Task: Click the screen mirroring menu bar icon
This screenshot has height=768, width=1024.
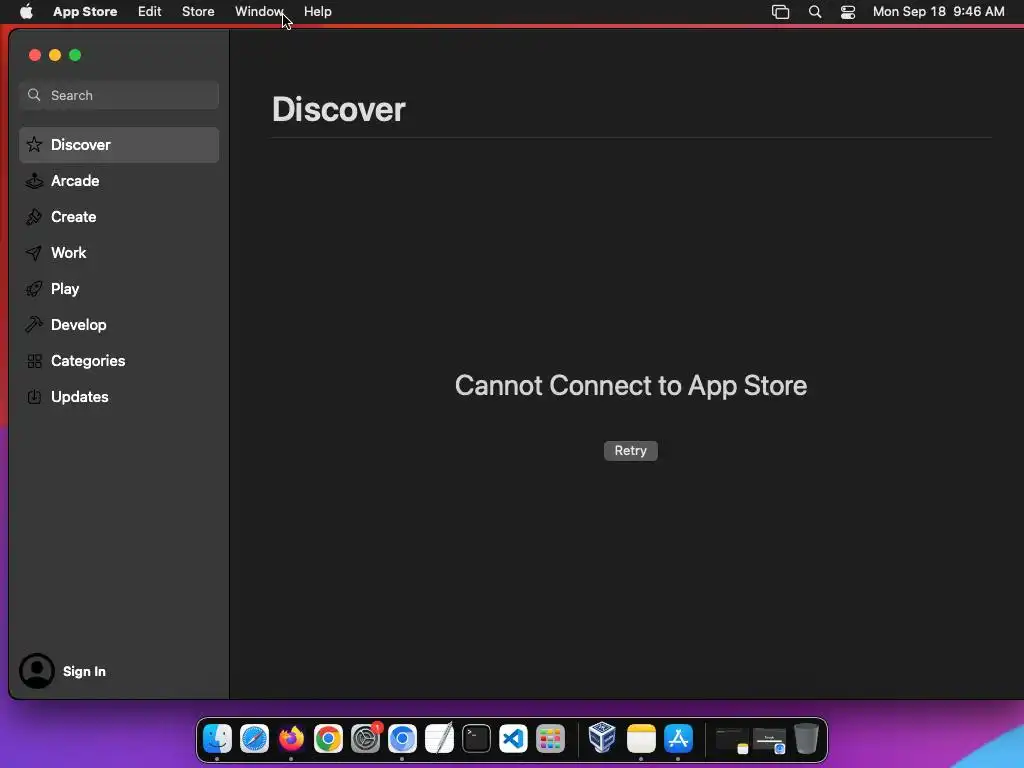Action: point(780,12)
